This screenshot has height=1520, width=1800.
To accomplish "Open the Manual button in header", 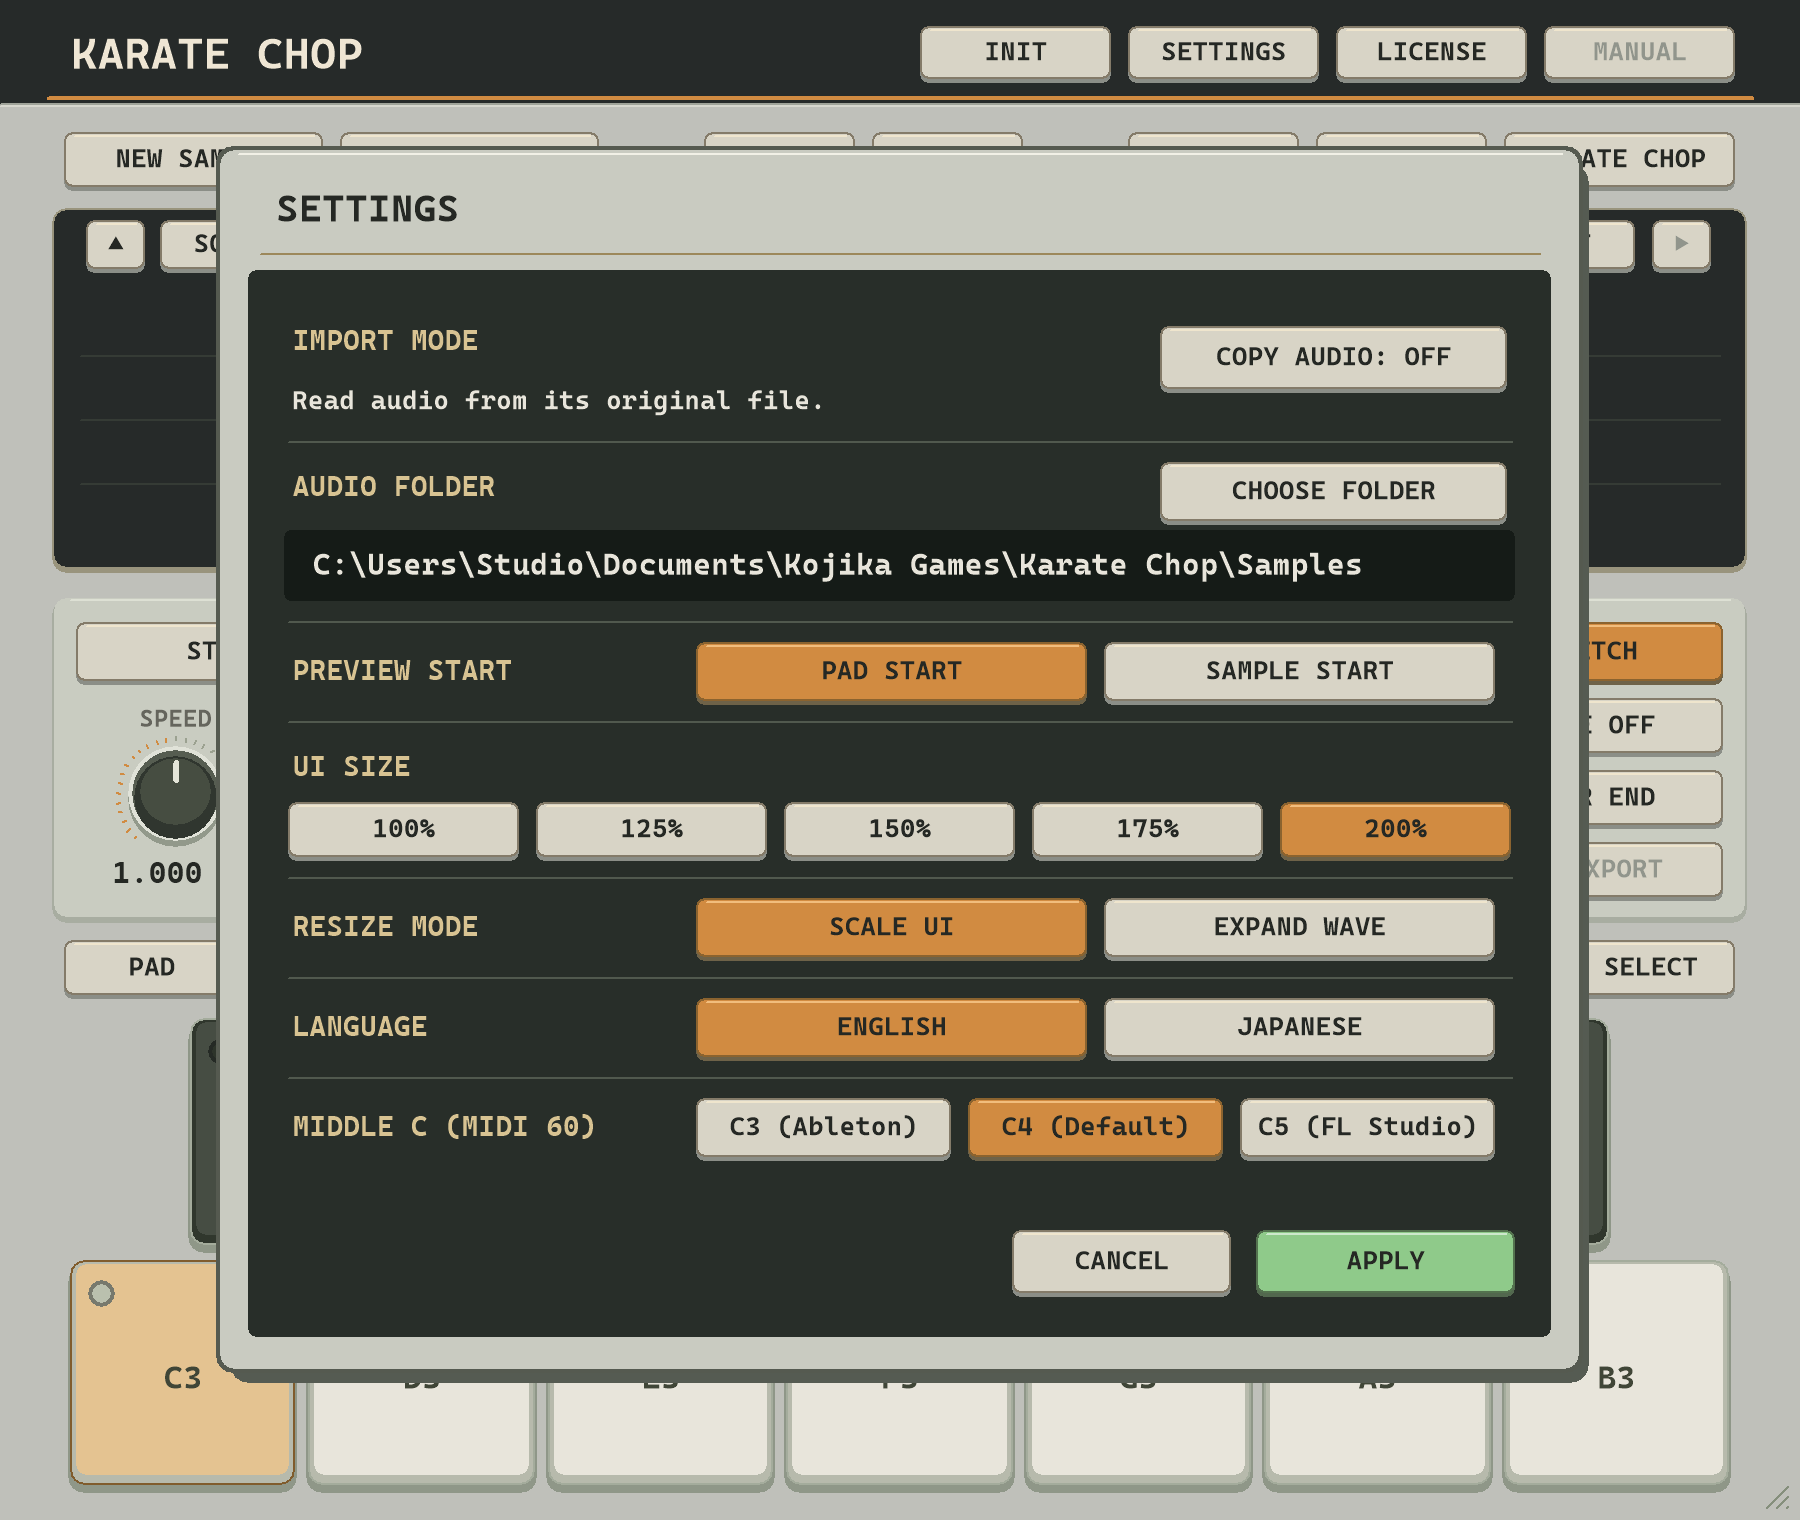I will coord(1639,53).
